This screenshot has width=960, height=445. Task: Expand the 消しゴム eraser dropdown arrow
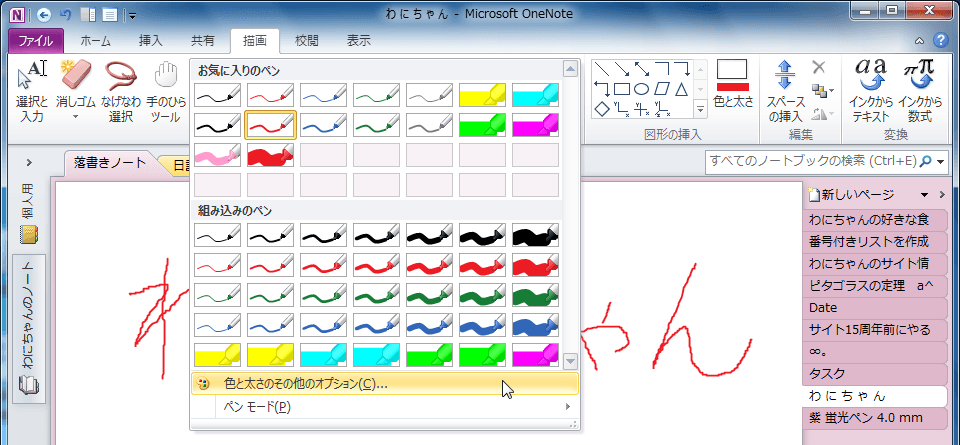click(x=75, y=116)
